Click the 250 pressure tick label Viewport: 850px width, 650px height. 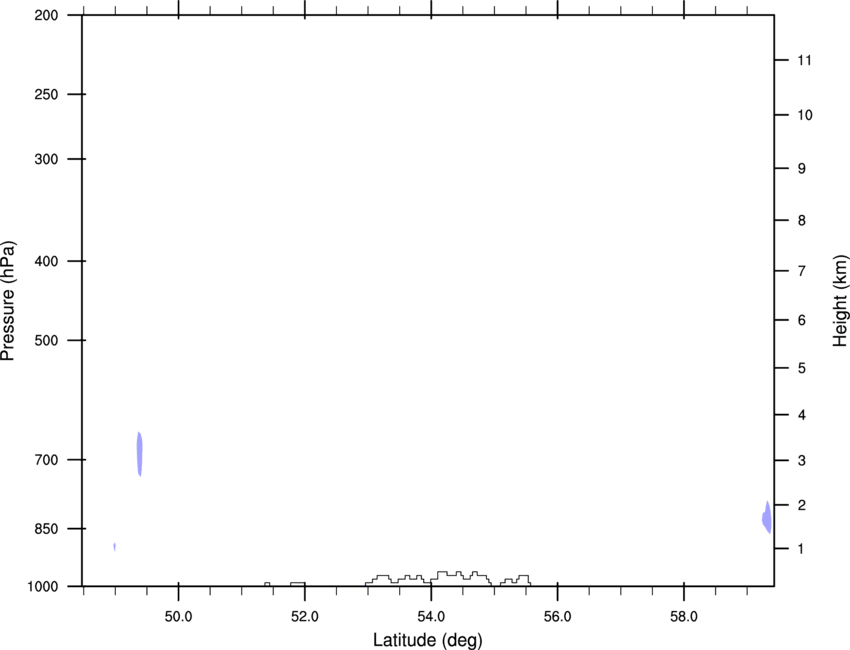46,94
